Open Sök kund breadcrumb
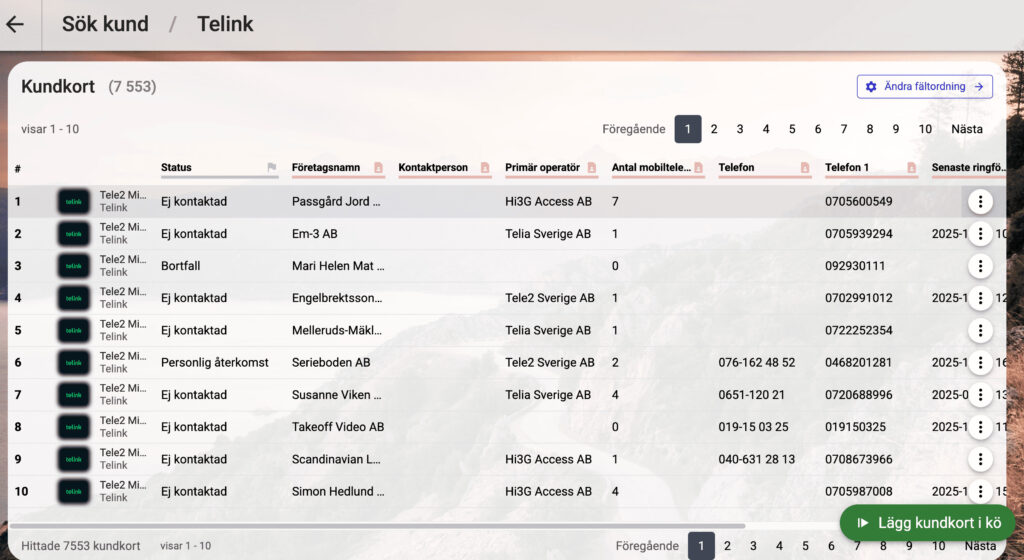The height and width of the screenshot is (560, 1024). (105, 24)
